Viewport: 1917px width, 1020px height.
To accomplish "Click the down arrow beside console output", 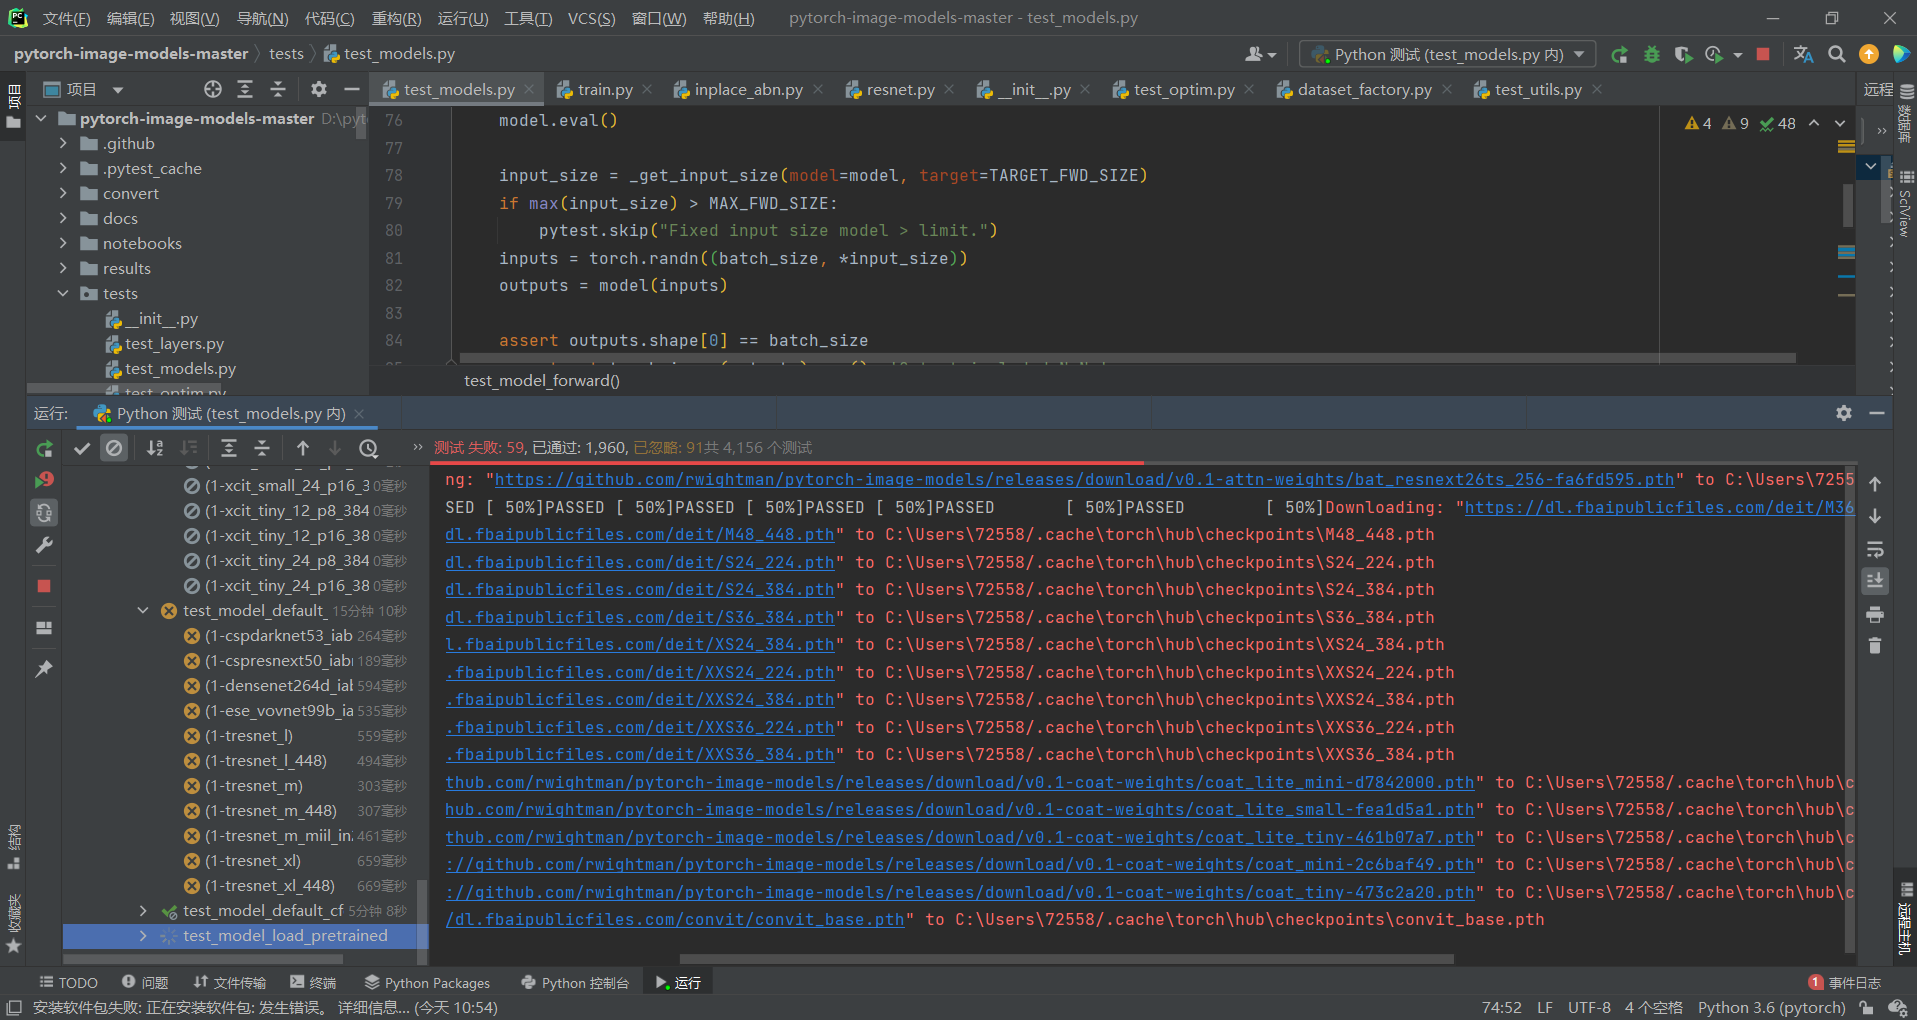I will point(1875,516).
